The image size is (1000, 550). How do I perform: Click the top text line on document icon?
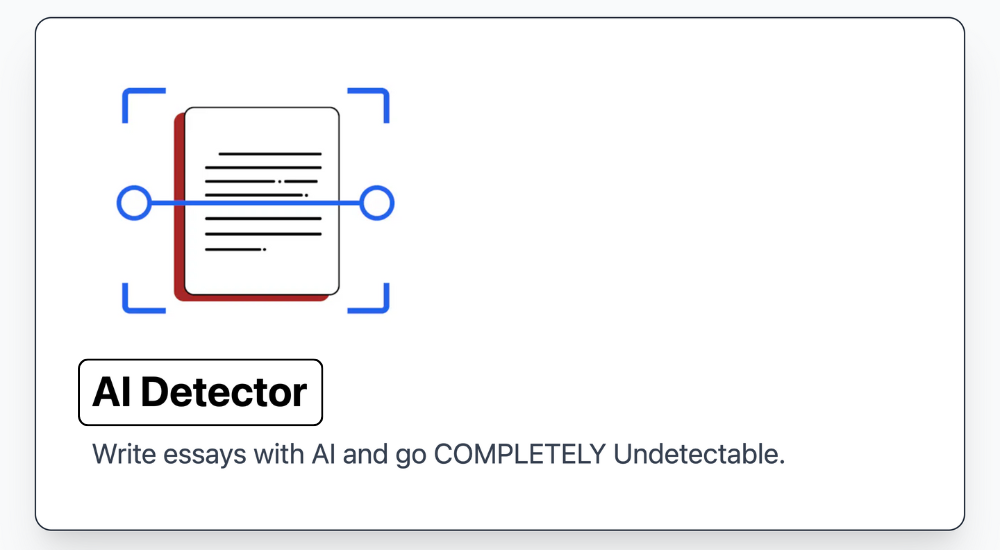click(x=270, y=154)
